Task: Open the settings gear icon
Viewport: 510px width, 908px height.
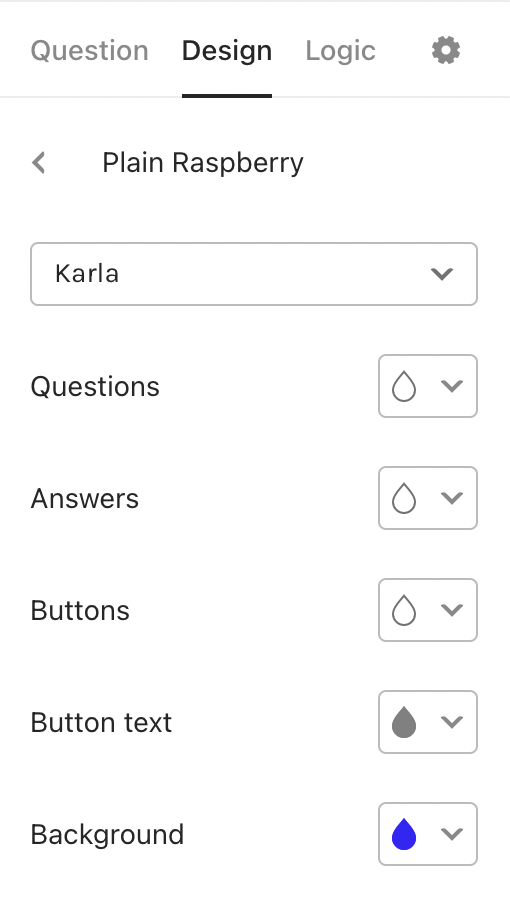Action: click(446, 50)
